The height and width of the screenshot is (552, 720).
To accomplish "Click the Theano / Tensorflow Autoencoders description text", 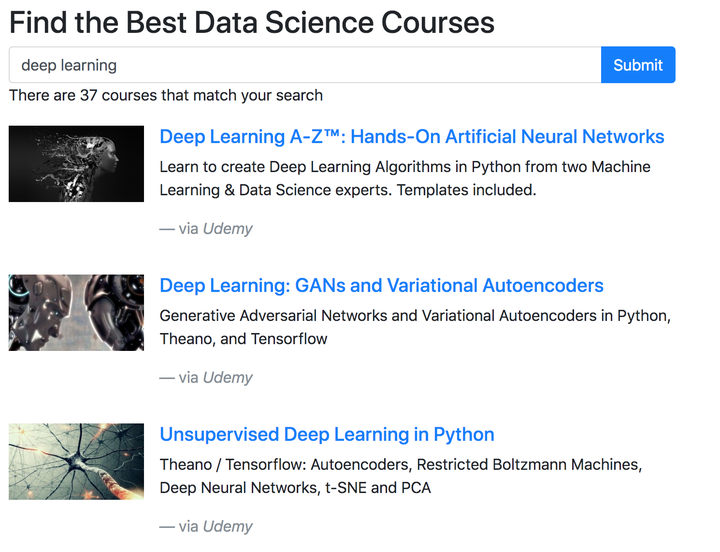I will click(x=400, y=465).
